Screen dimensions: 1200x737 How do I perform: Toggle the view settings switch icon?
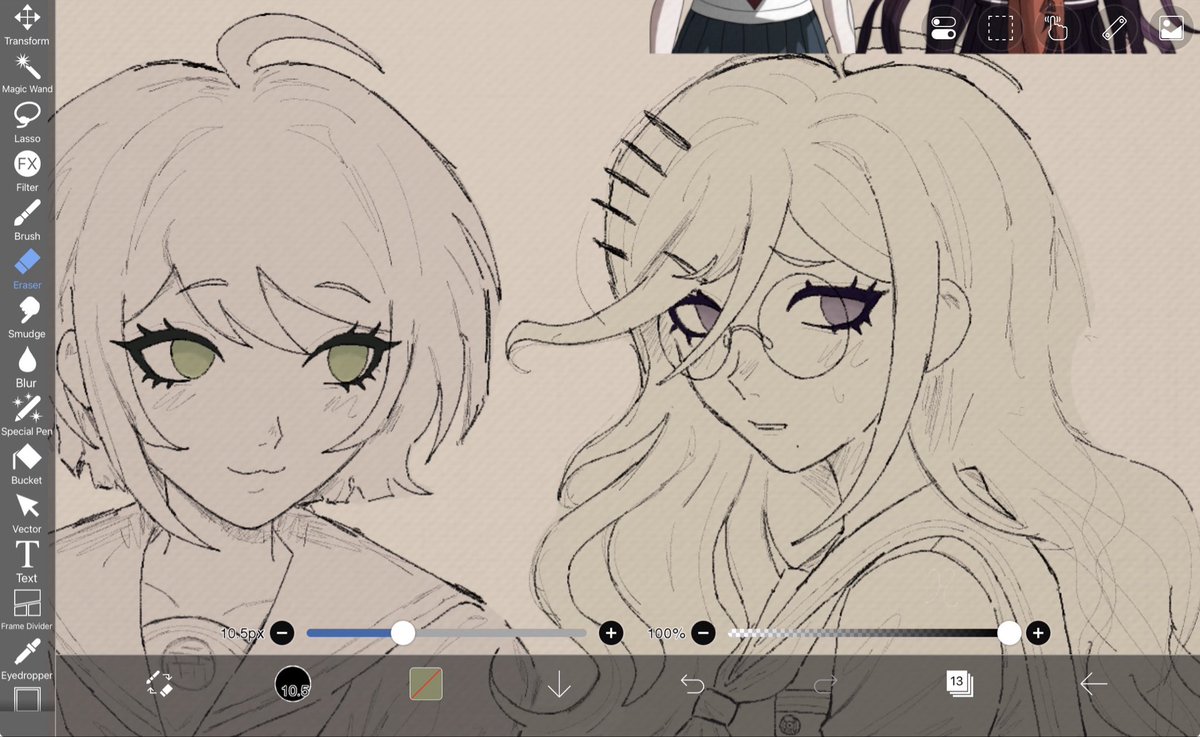tap(943, 28)
